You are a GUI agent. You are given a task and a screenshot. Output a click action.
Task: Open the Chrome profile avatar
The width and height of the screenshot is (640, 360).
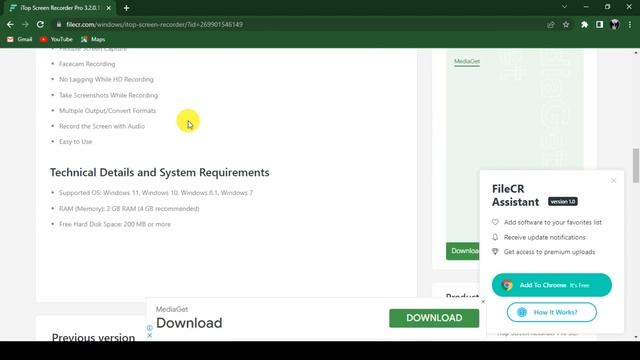615,24
